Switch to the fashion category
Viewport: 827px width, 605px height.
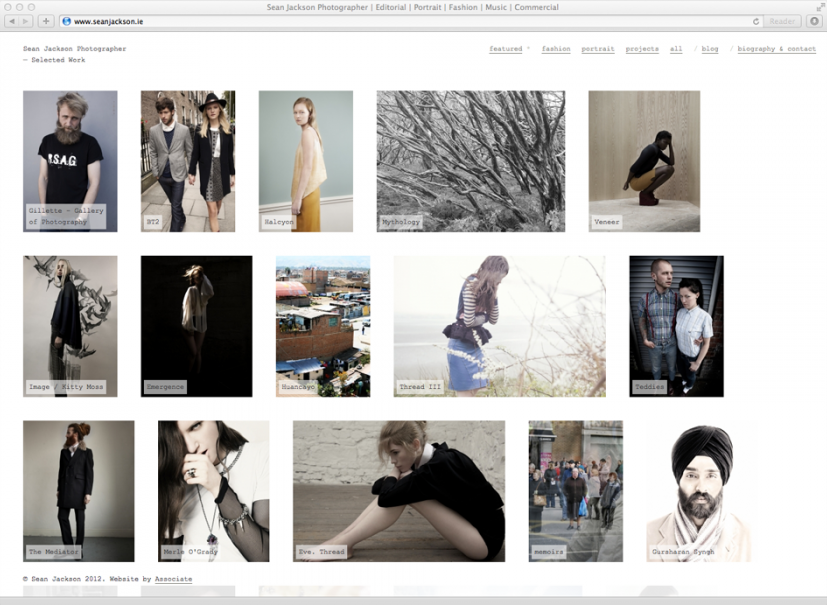pyautogui.click(x=556, y=49)
